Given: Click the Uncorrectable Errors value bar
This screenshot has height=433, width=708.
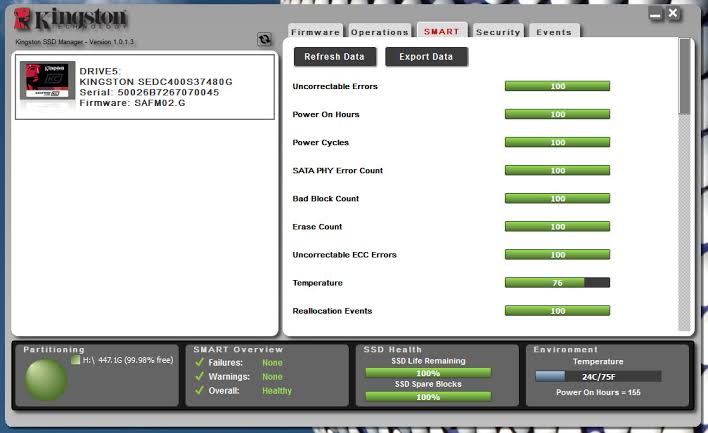Looking at the screenshot, I should click(557, 86).
